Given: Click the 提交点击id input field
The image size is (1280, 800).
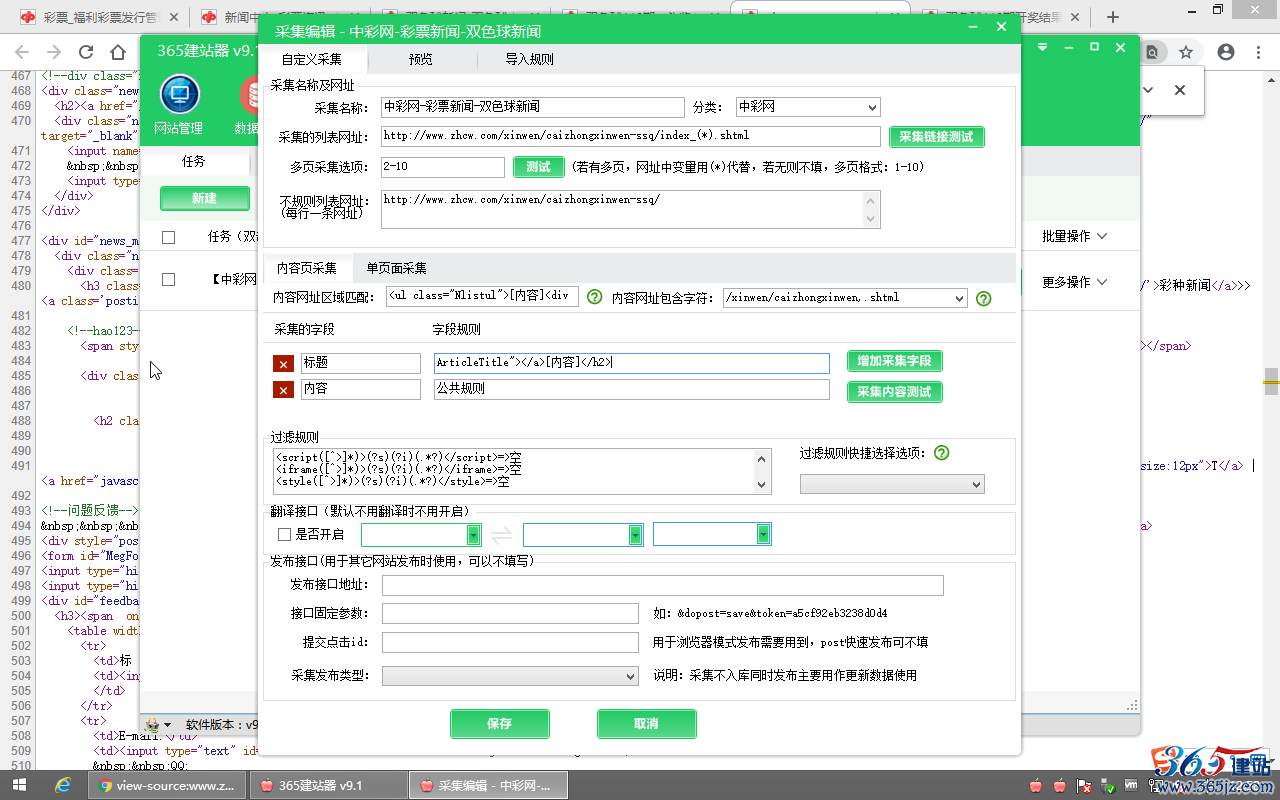Looking at the screenshot, I should tap(510, 642).
